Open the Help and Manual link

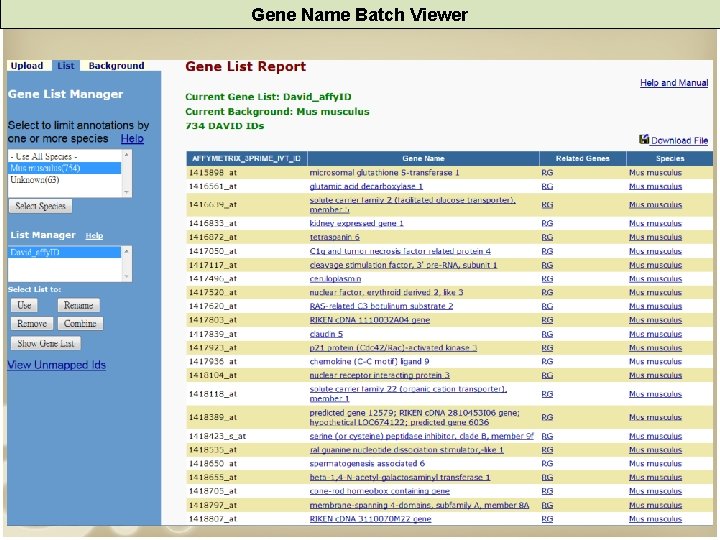[x=674, y=83]
